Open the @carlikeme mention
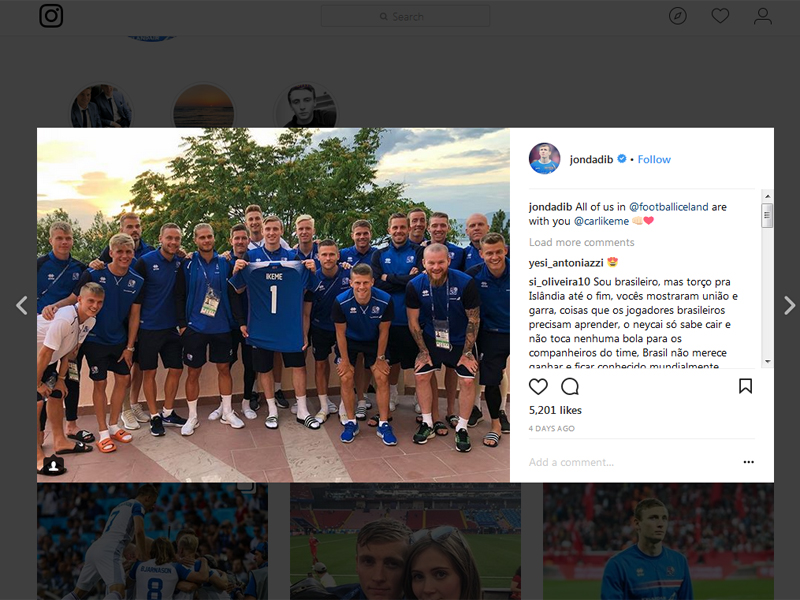The width and height of the screenshot is (800, 600). tap(602, 221)
